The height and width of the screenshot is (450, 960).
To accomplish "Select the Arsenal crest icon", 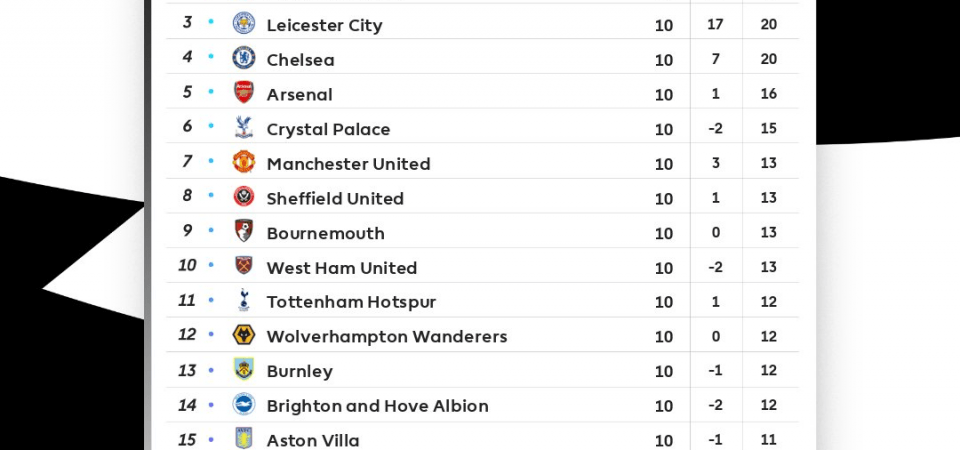I will click(x=244, y=92).
